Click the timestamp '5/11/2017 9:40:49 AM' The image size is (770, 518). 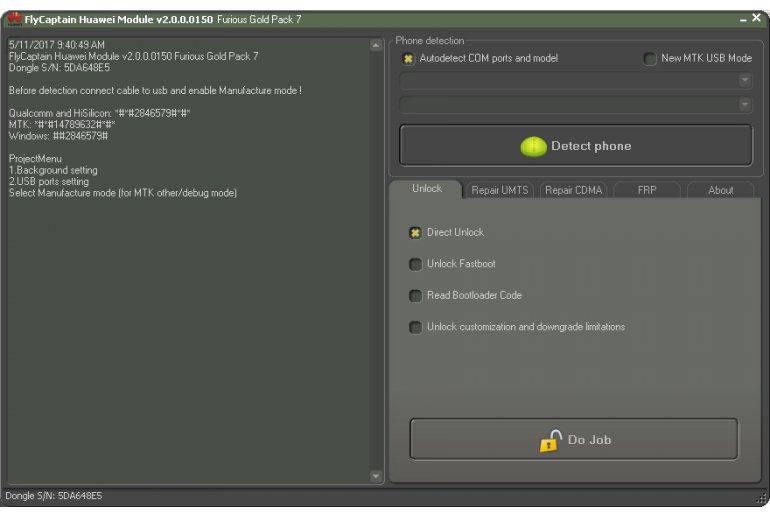(x=56, y=45)
